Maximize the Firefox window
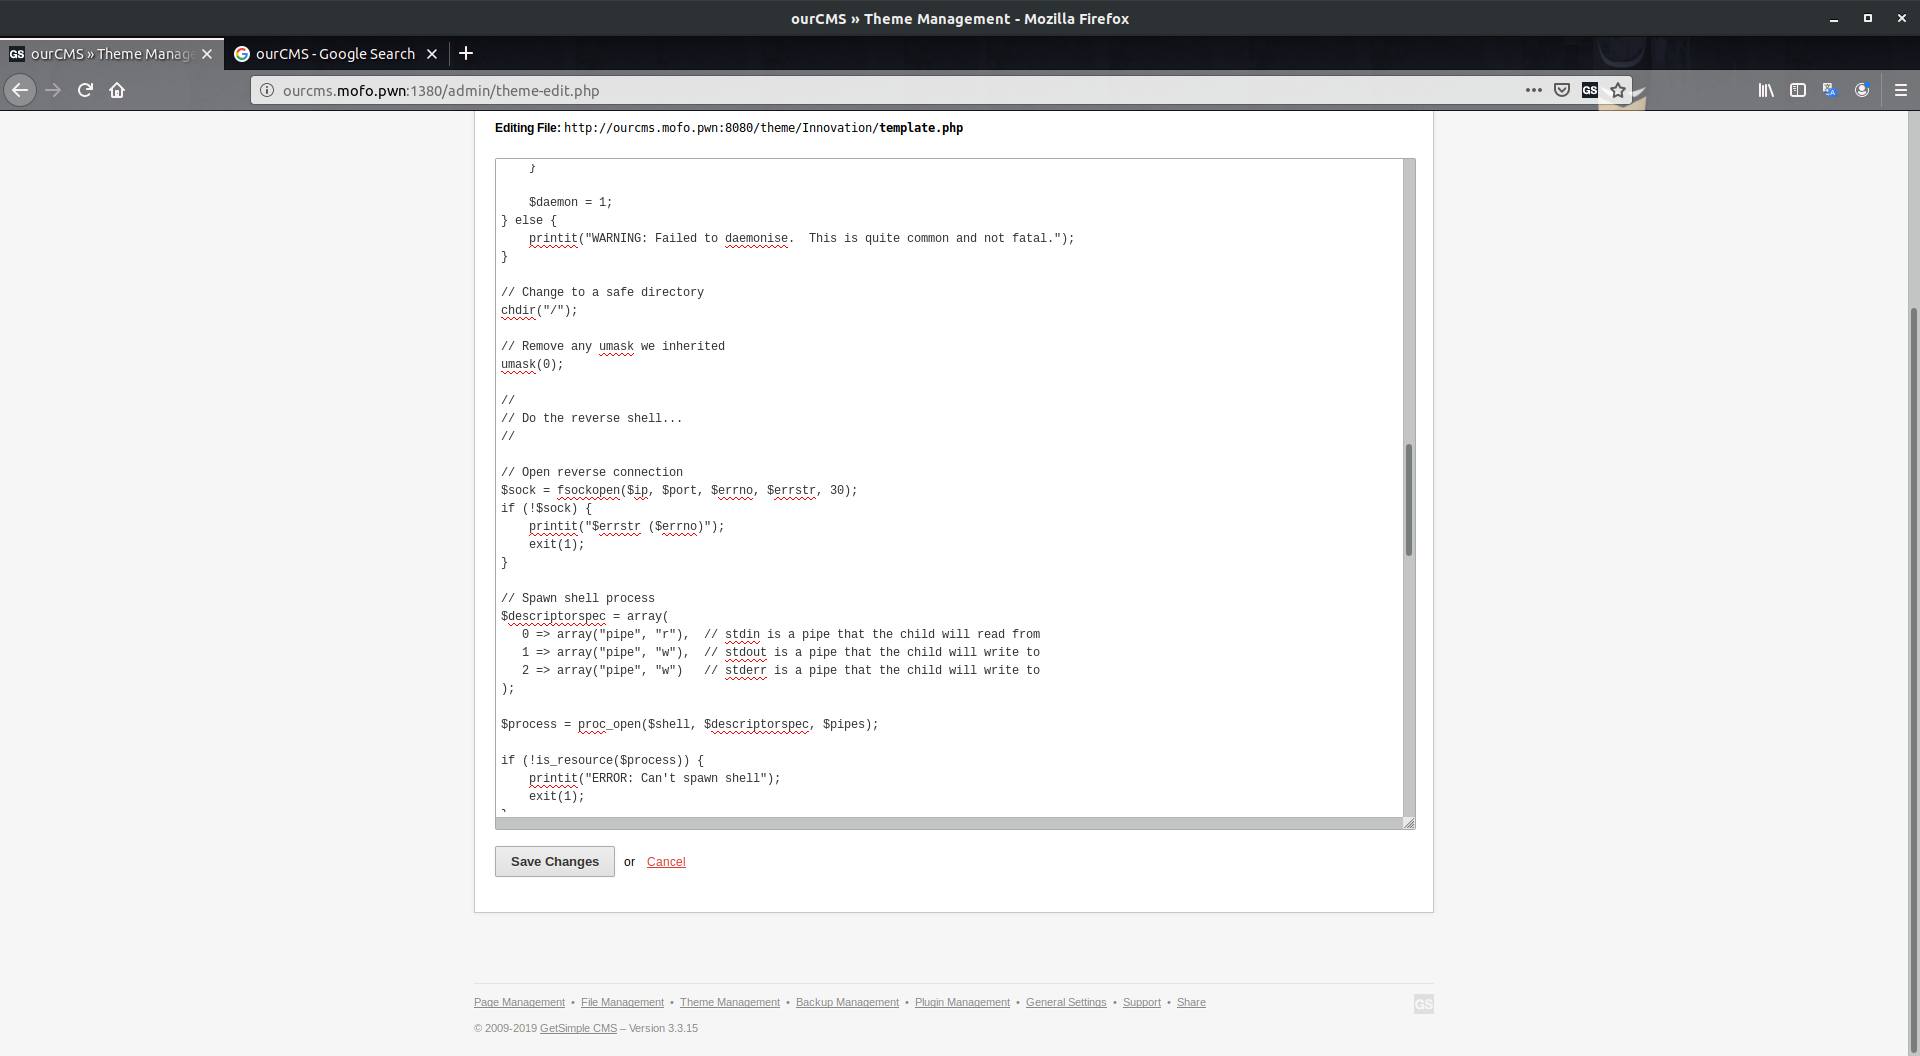The height and width of the screenshot is (1056, 1920). tap(1867, 19)
